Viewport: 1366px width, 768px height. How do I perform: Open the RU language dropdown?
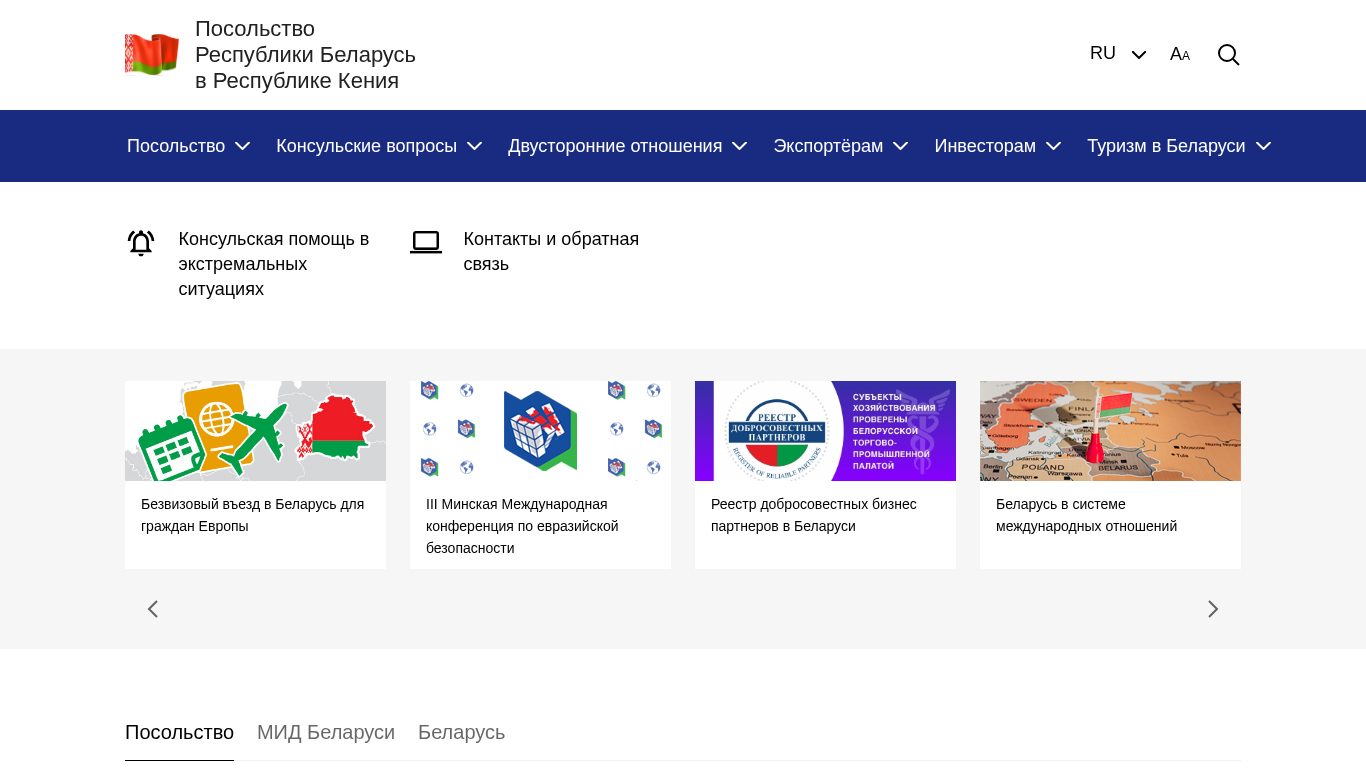coord(1117,54)
